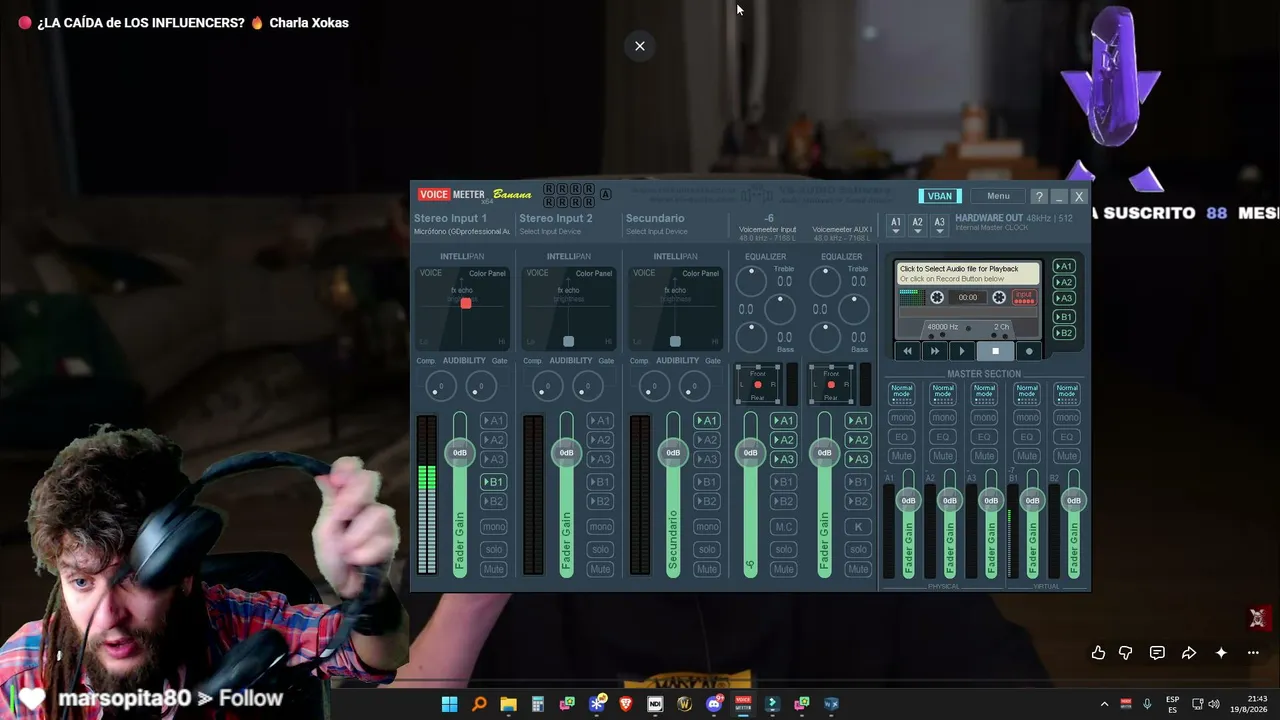
Task: Close the video overlay with the X
Action: 640,46
